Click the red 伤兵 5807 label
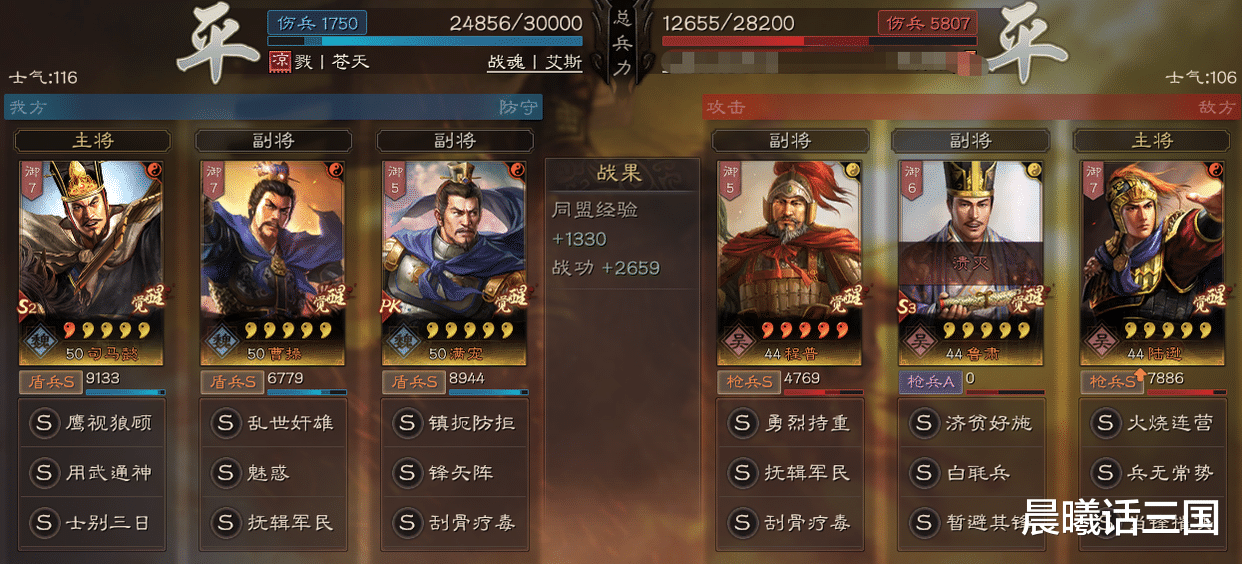 [x=927, y=23]
